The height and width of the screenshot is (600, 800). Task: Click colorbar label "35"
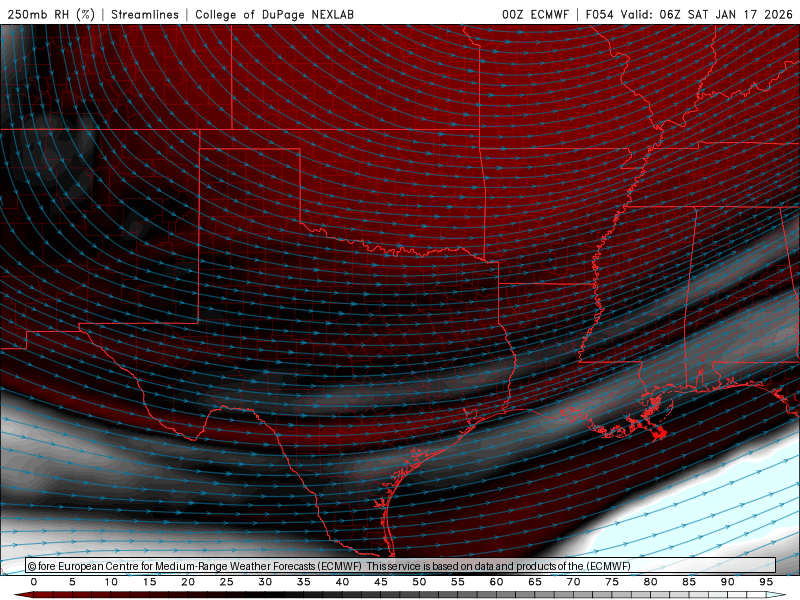pyautogui.click(x=304, y=582)
